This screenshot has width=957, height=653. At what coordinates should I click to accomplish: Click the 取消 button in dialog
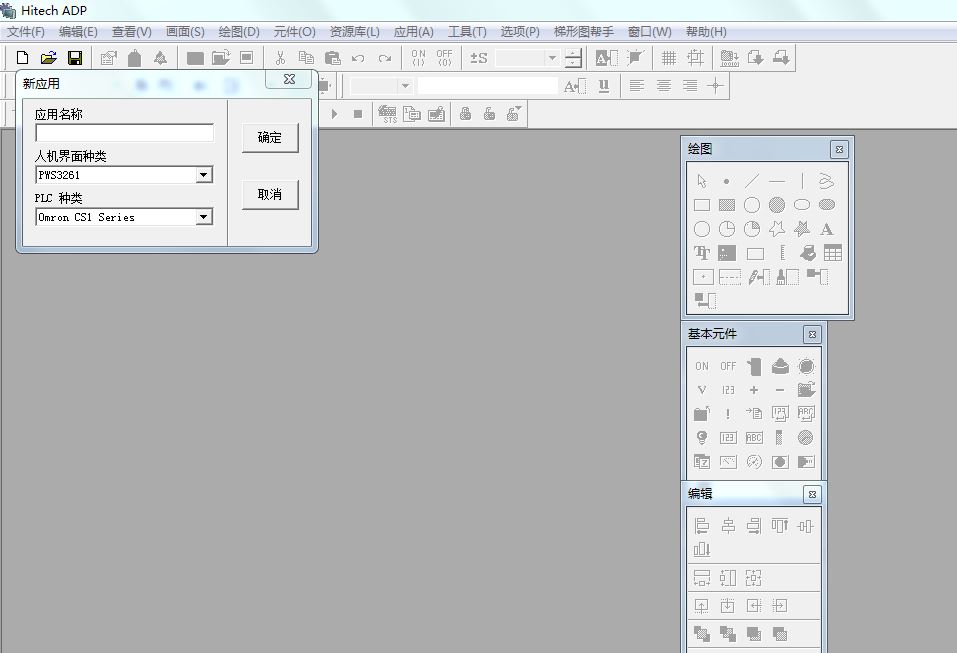pyautogui.click(x=270, y=194)
